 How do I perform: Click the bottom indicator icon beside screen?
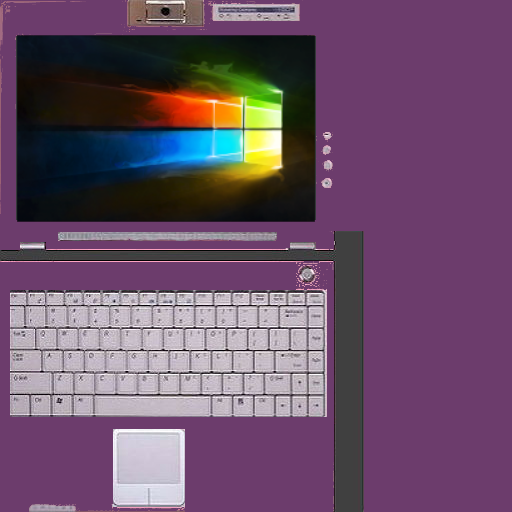327,183
